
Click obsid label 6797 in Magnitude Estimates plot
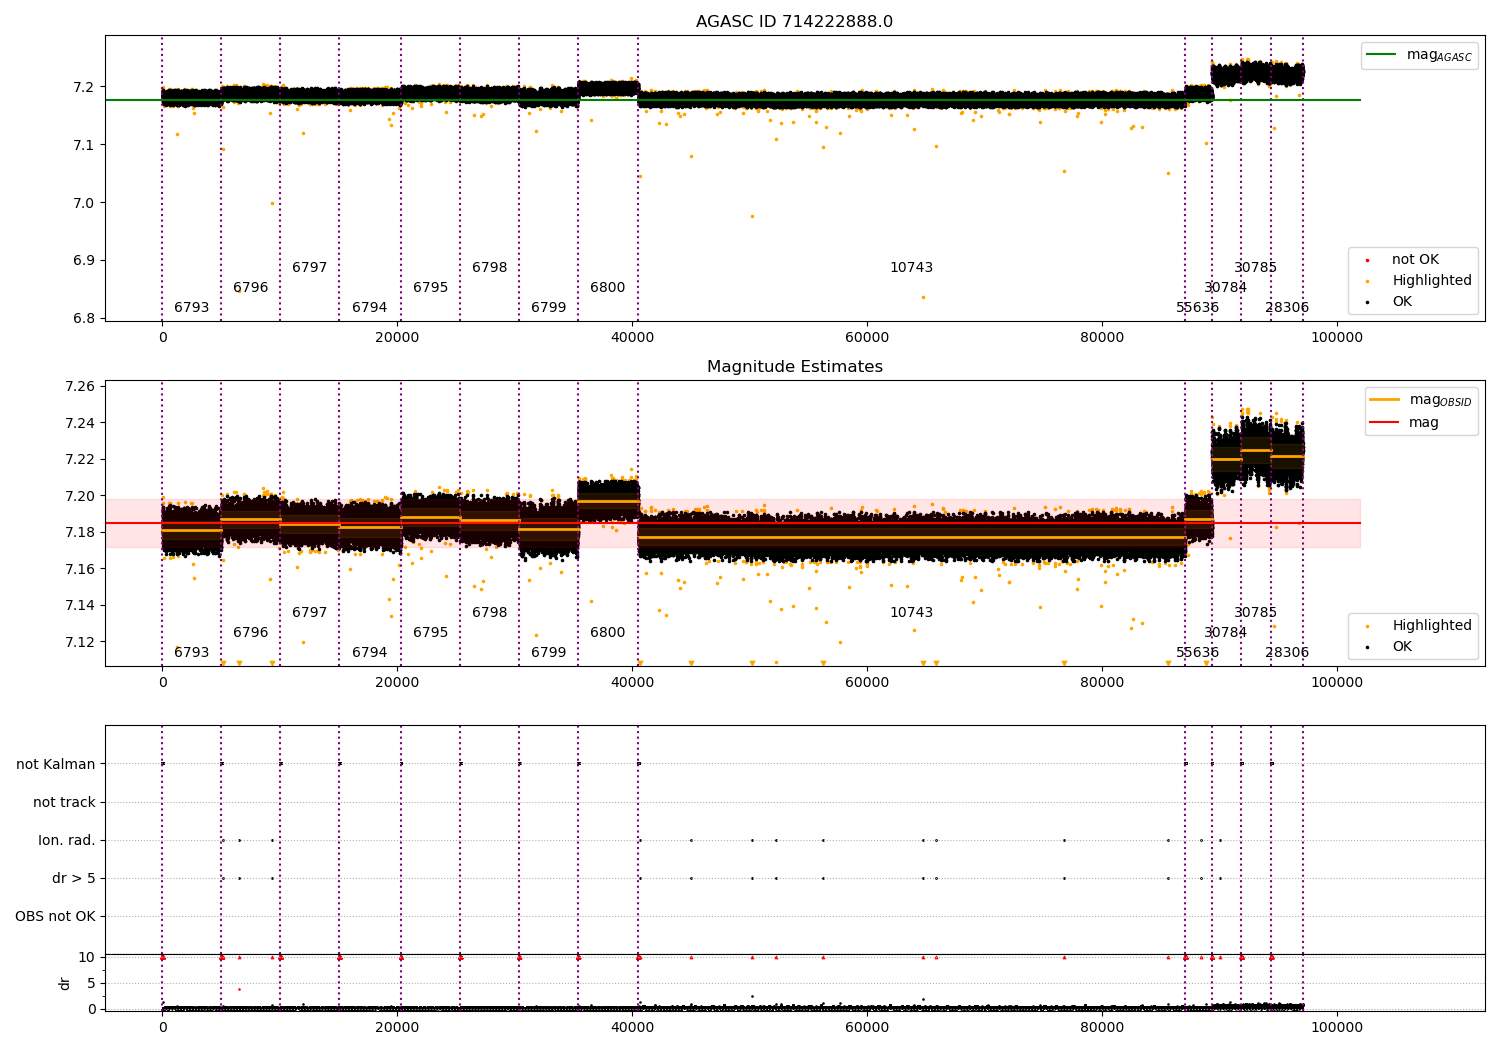coord(310,613)
